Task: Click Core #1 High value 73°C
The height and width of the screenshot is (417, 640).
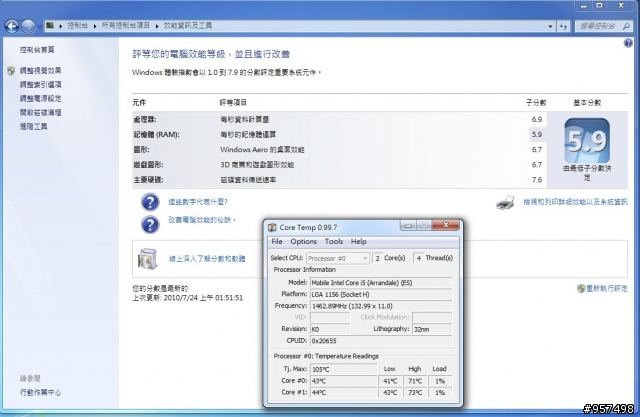Action: tap(415, 393)
